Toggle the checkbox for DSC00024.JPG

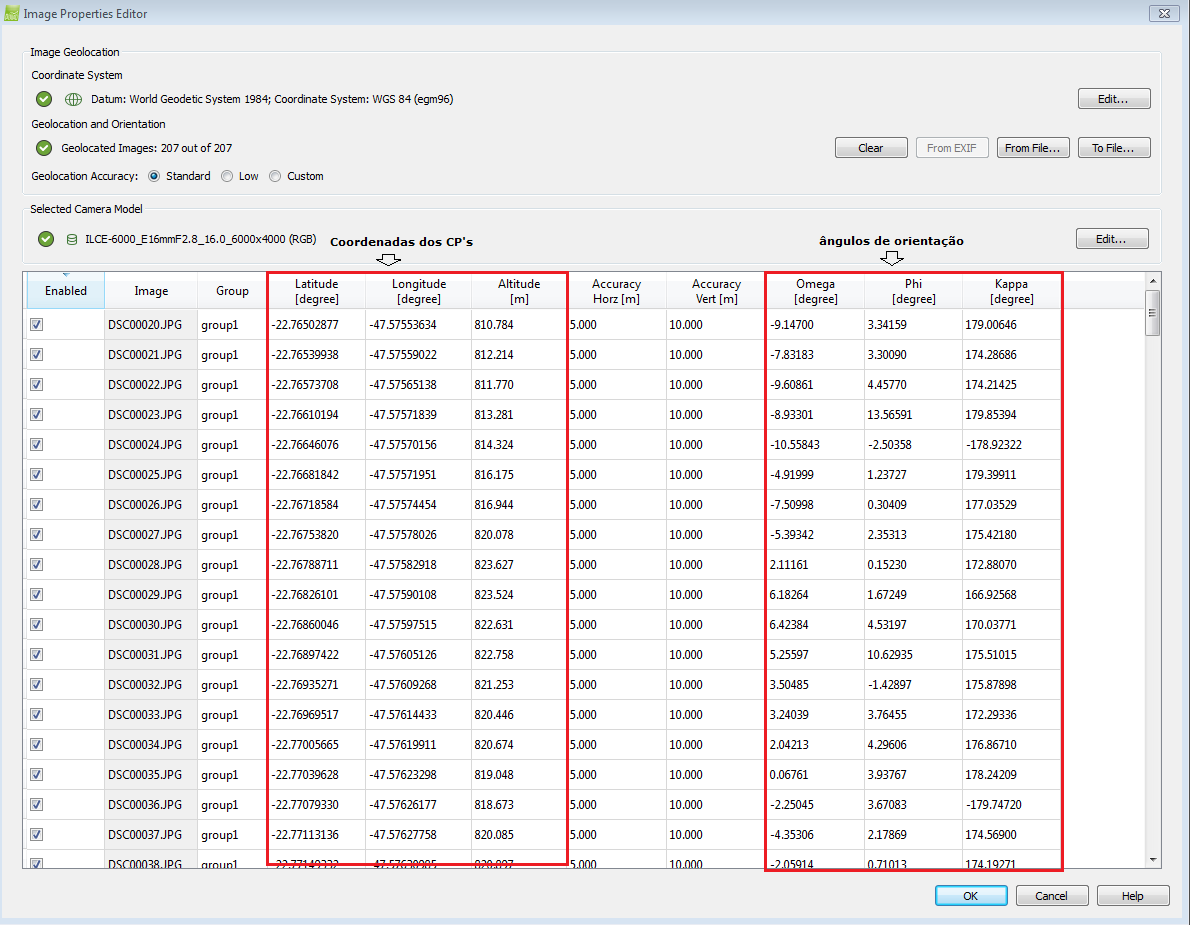coord(36,445)
